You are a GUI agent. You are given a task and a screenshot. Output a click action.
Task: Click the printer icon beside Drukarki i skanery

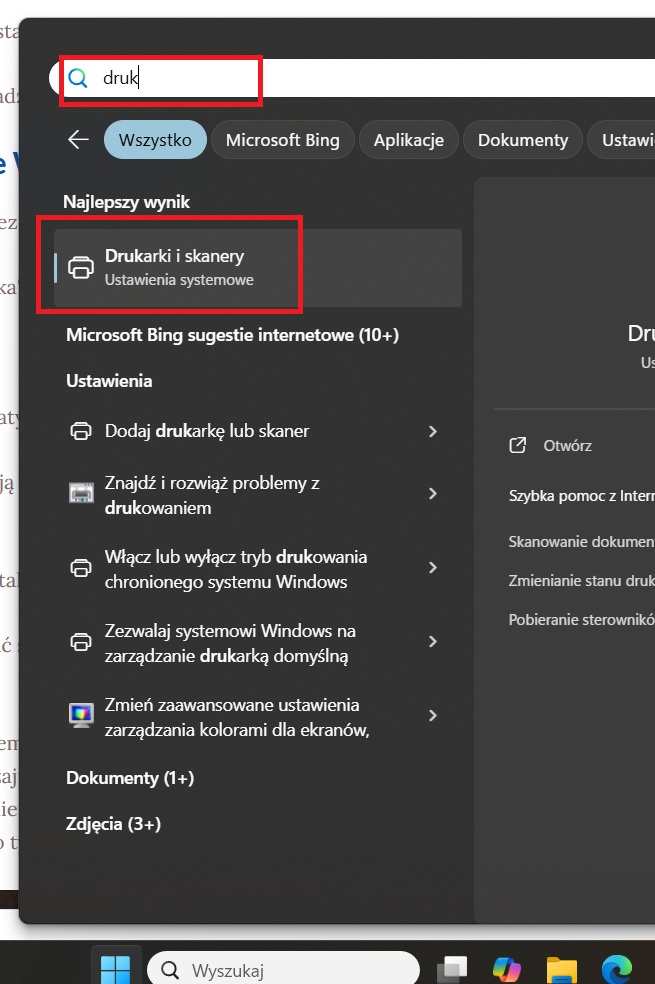tap(81, 267)
